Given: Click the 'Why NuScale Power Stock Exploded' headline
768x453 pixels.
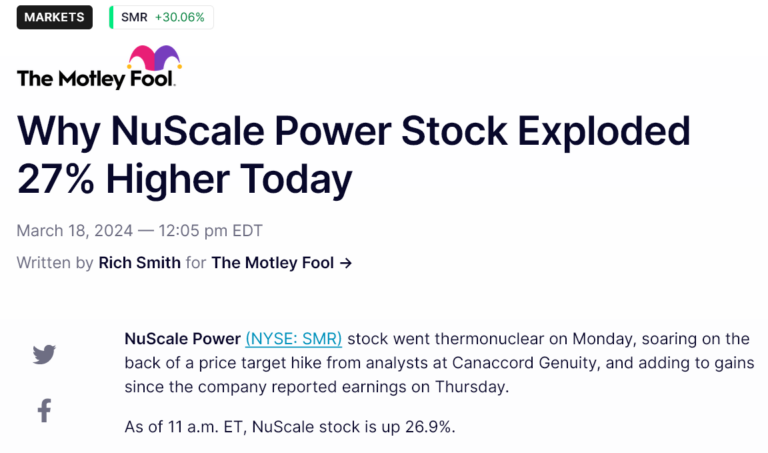Looking at the screenshot, I should pos(354,133).
